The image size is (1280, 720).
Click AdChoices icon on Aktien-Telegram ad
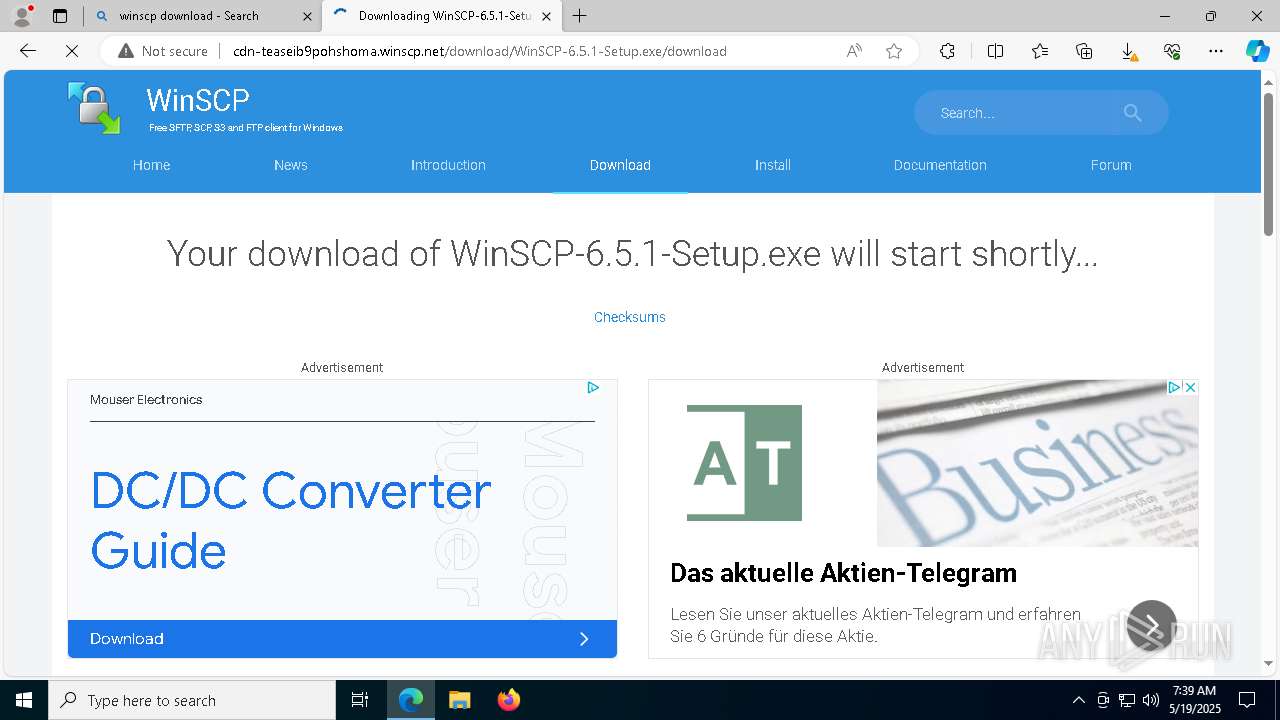(1175, 387)
